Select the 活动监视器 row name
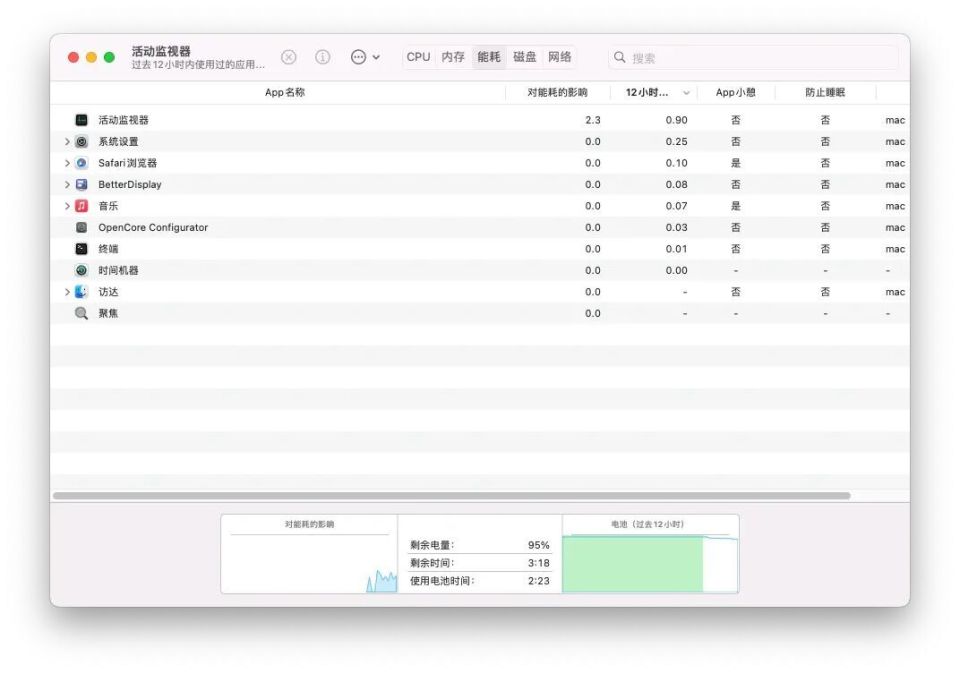Image resolution: width=960 pixels, height=673 pixels. 123,120
